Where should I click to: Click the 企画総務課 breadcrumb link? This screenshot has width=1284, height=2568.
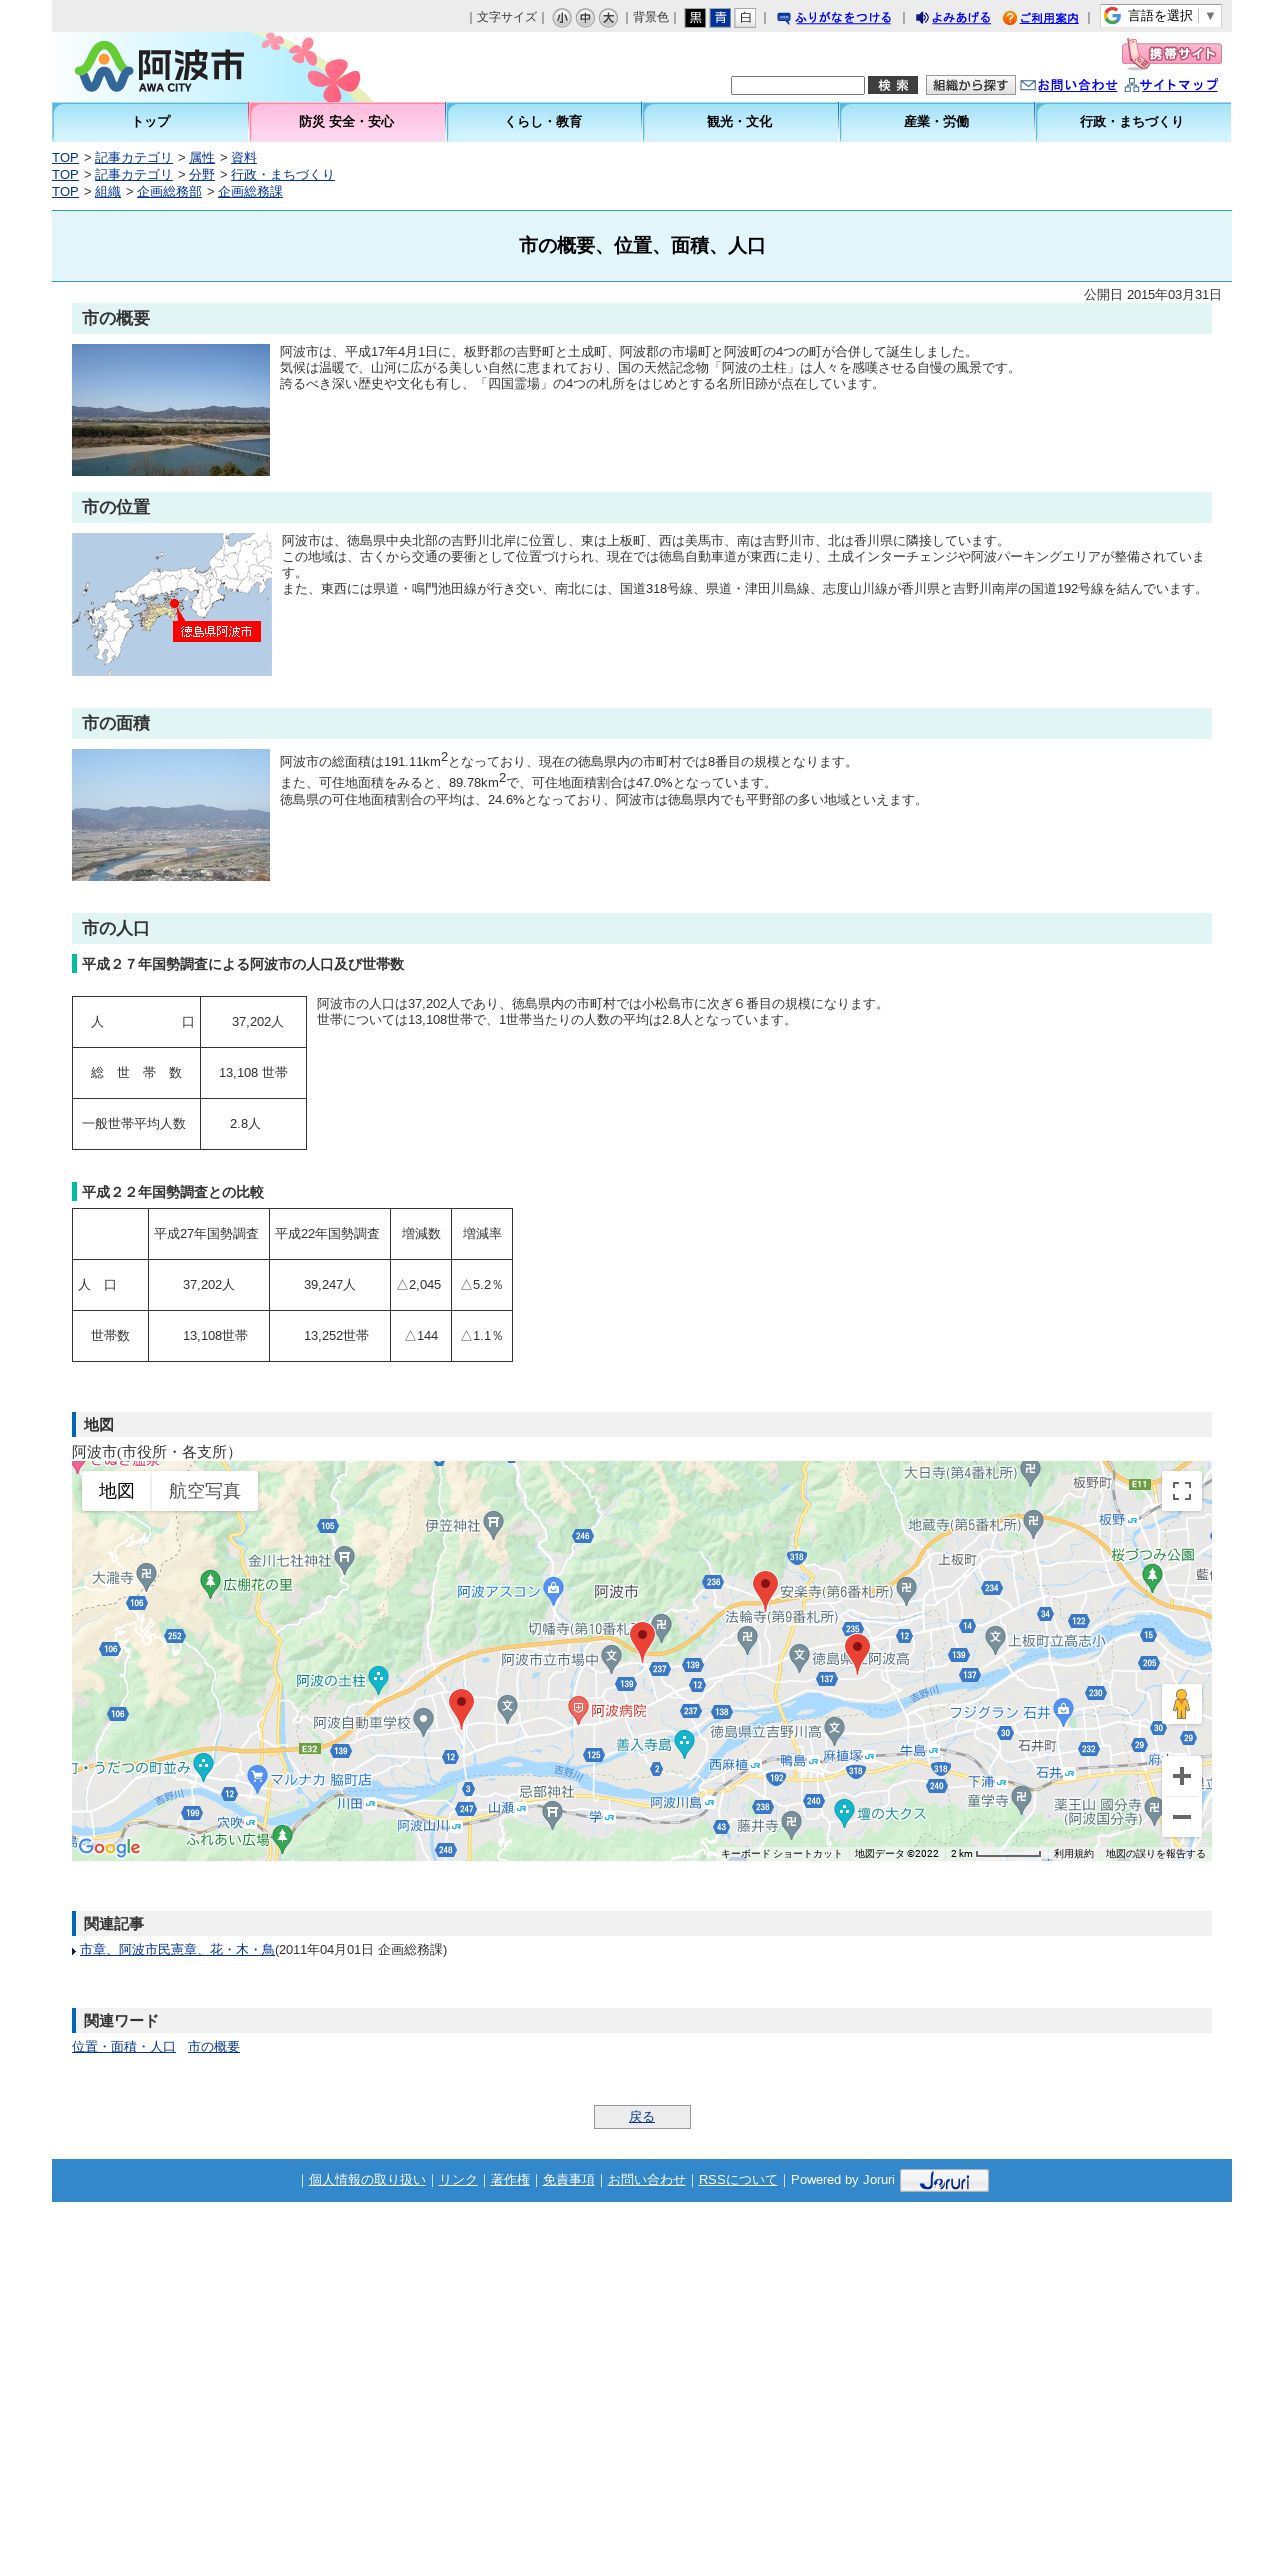[x=250, y=192]
